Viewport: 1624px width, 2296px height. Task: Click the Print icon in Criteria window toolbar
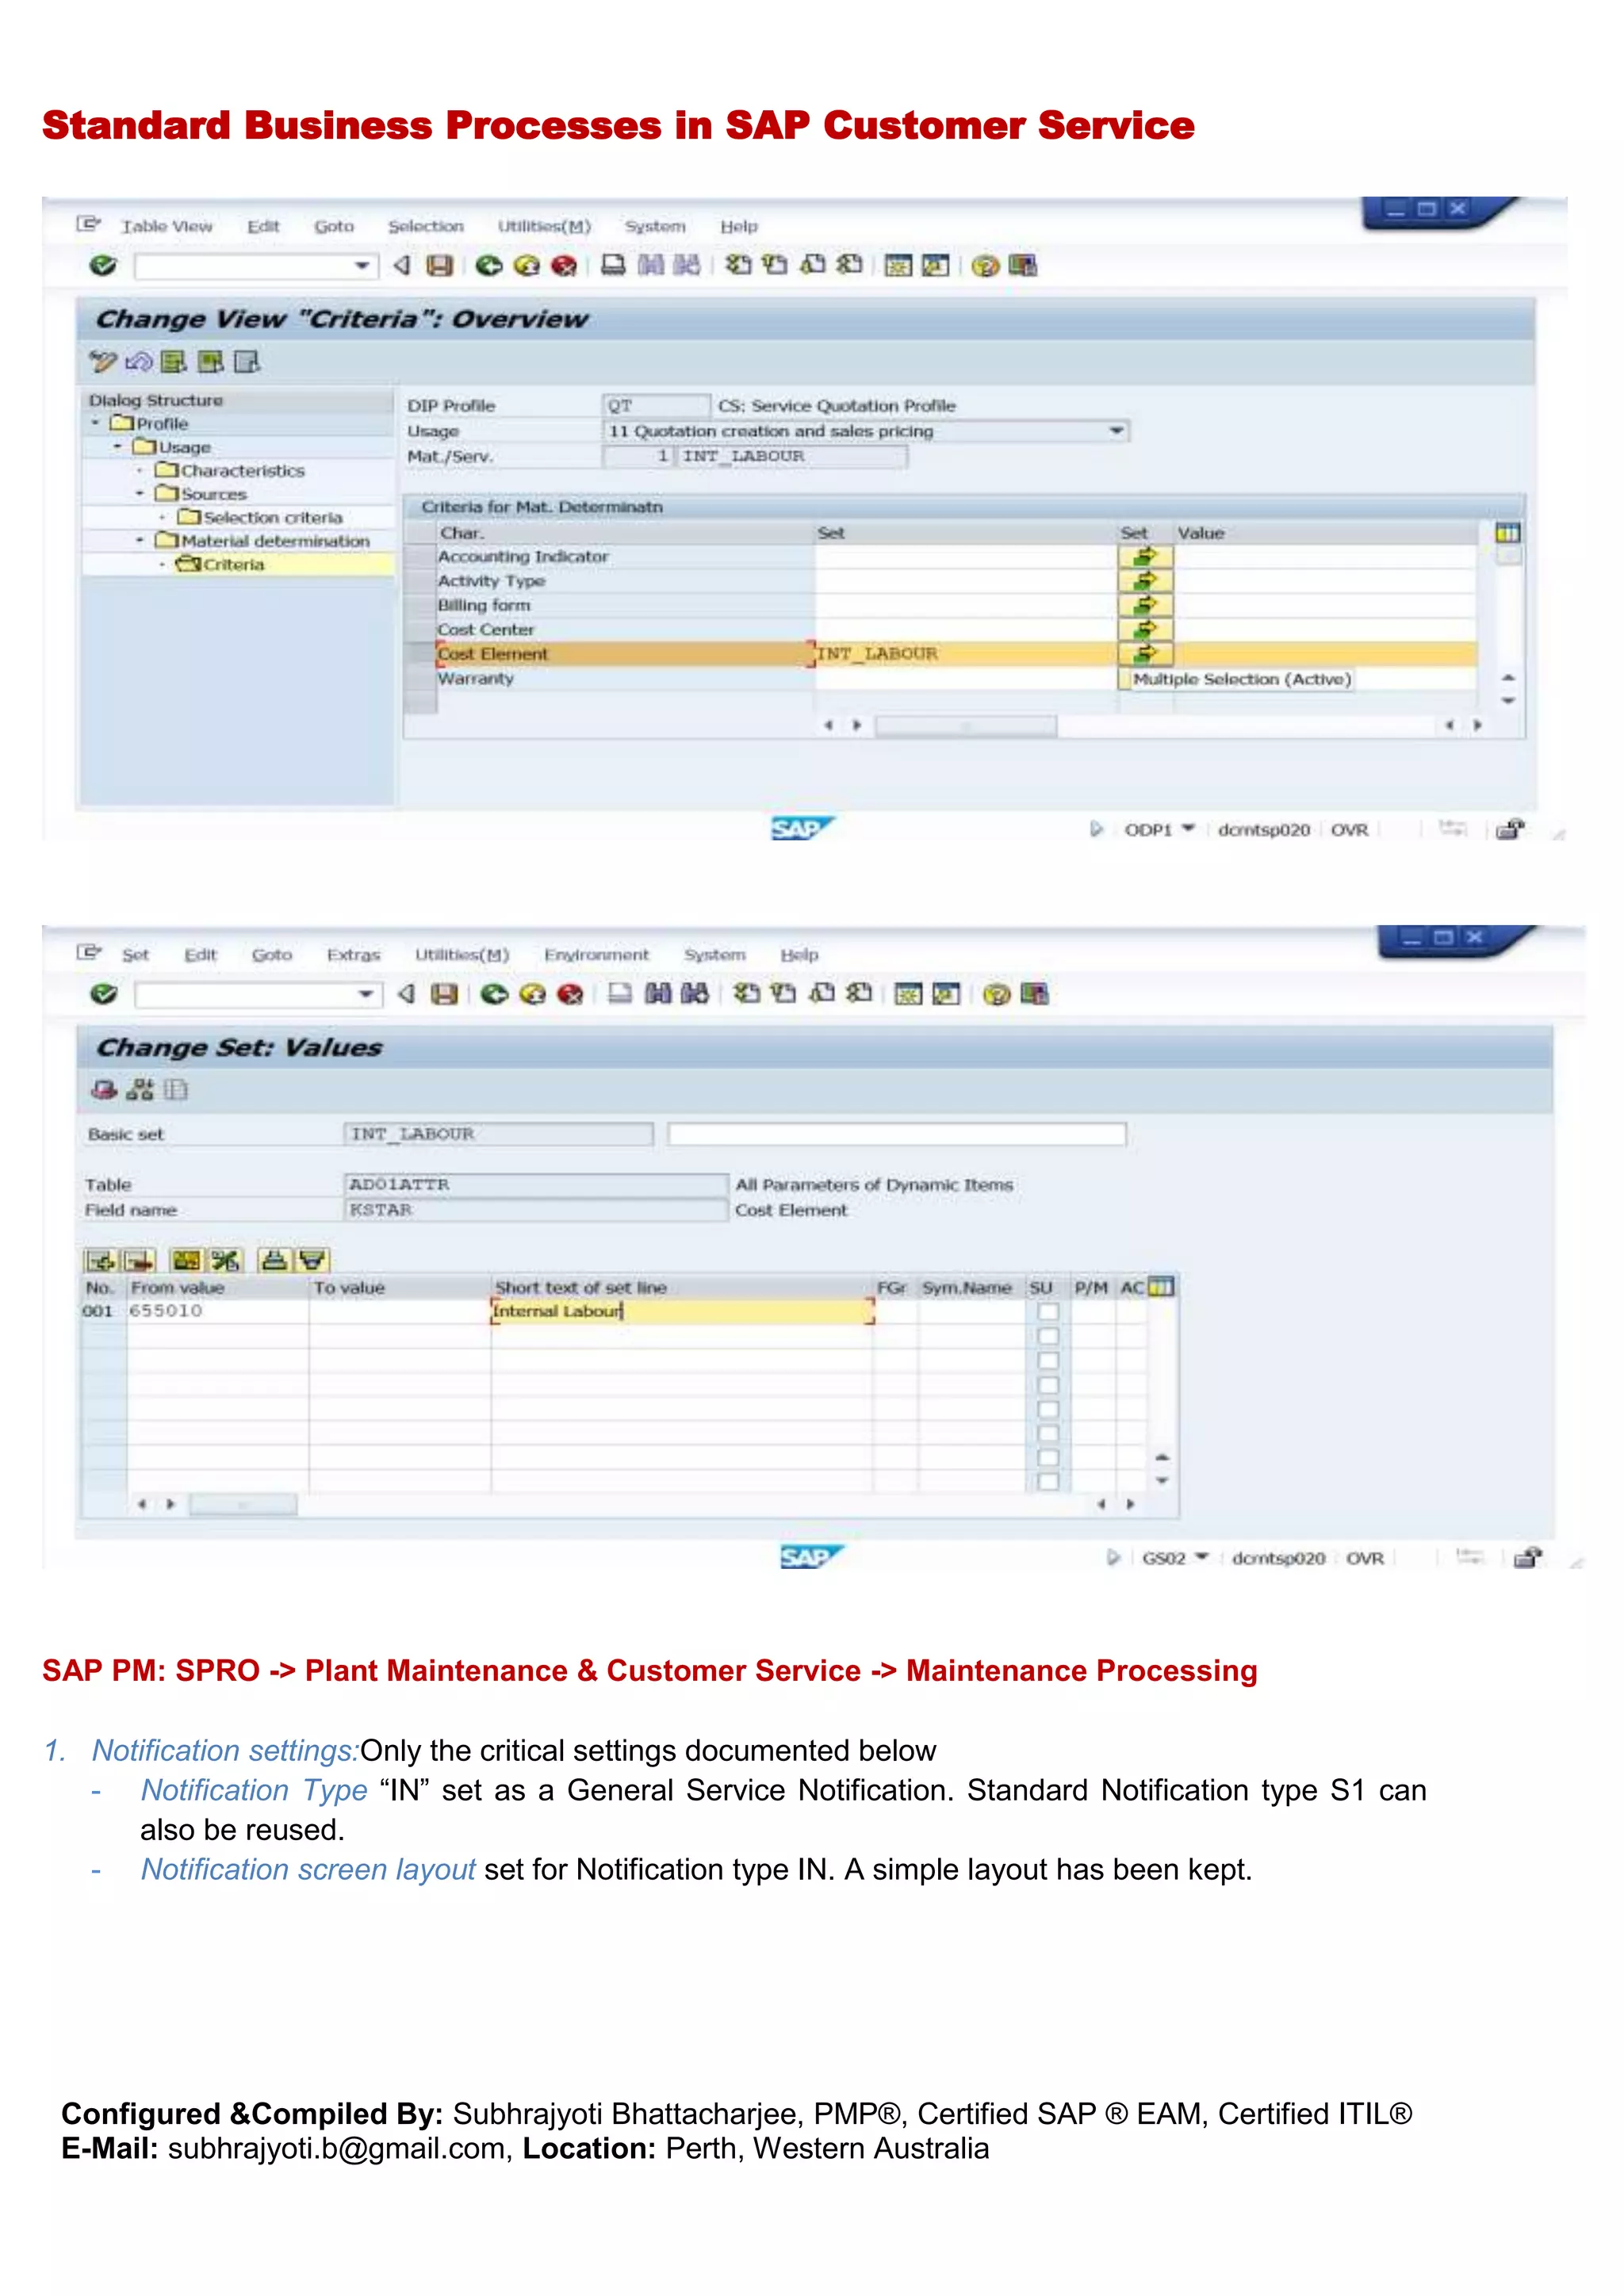click(613, 265)
